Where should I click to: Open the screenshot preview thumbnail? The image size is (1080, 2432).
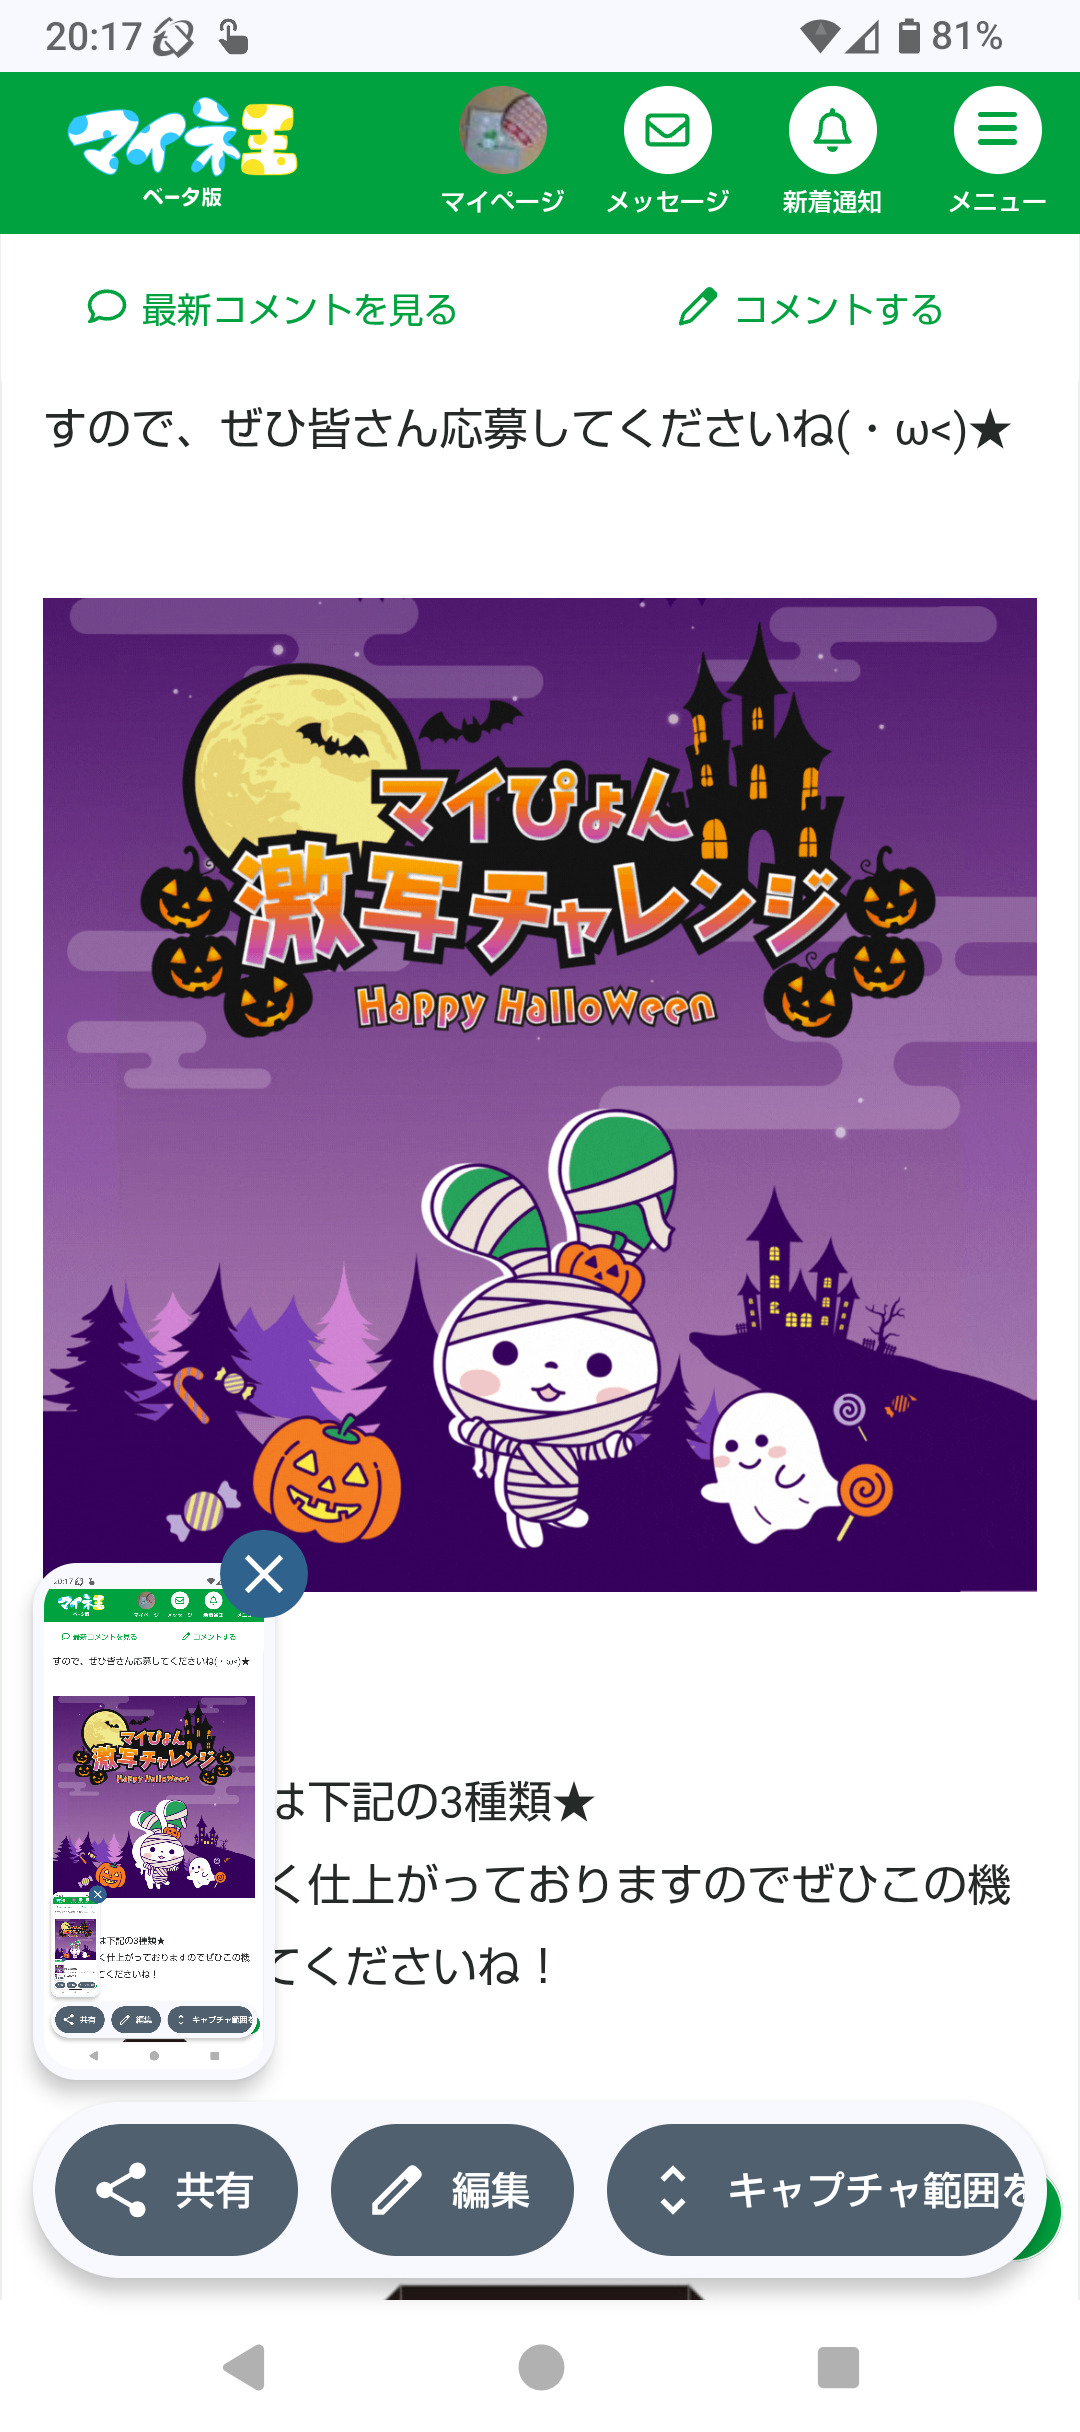coord(154,1820)
